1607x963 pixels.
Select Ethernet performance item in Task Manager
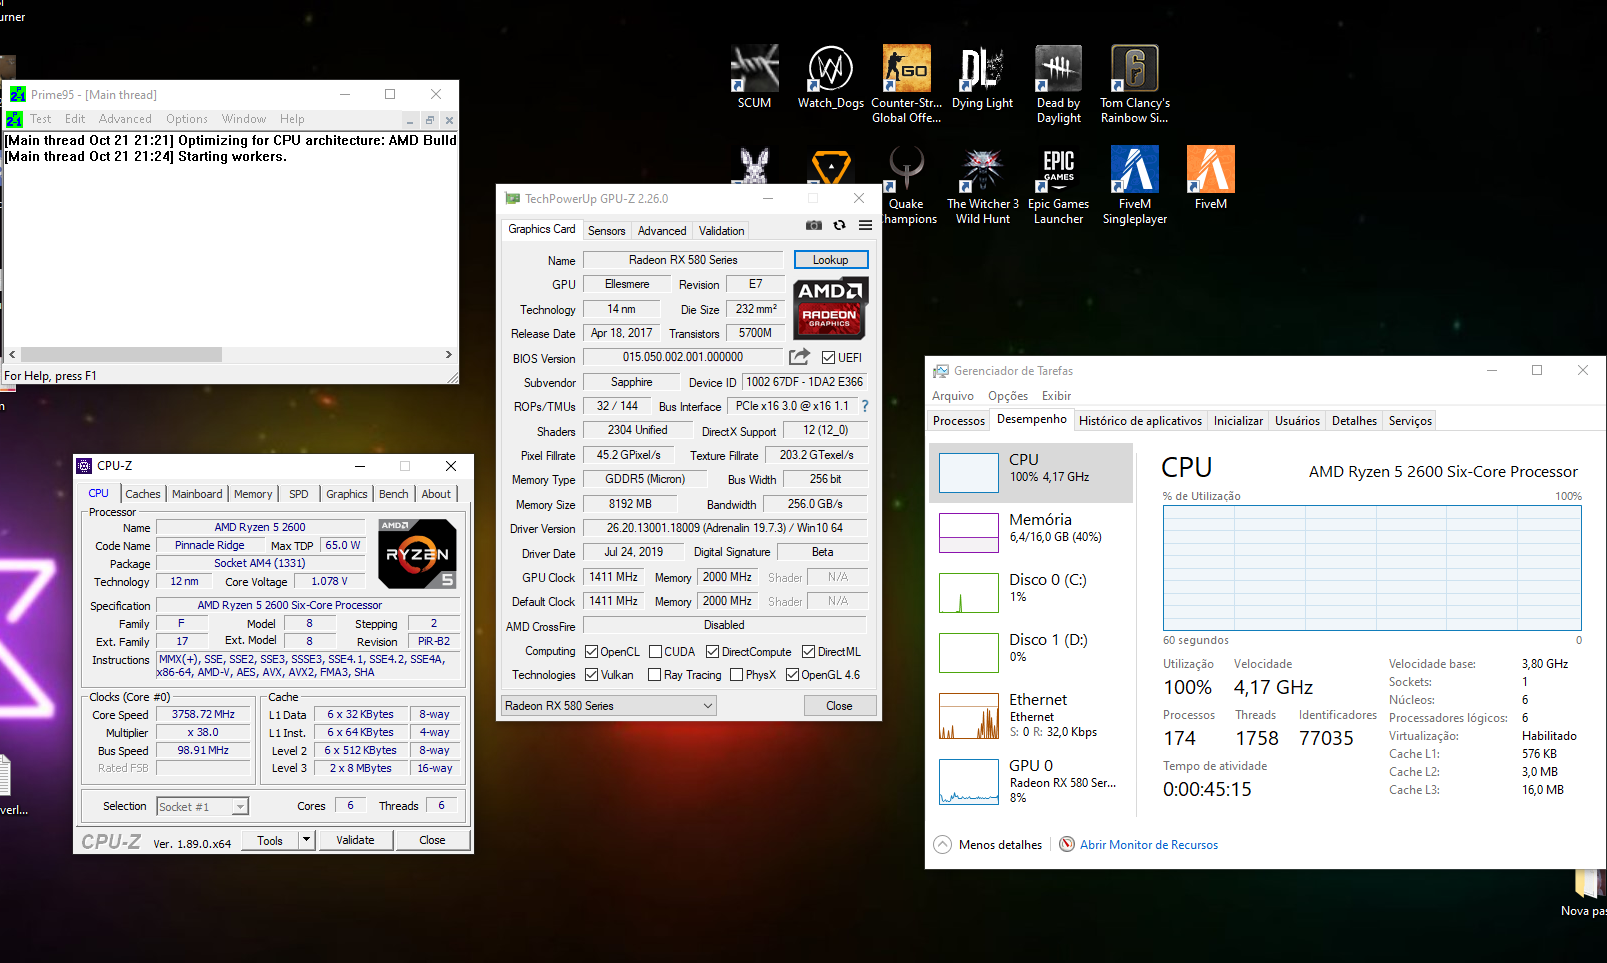(x=1031, y=715)
